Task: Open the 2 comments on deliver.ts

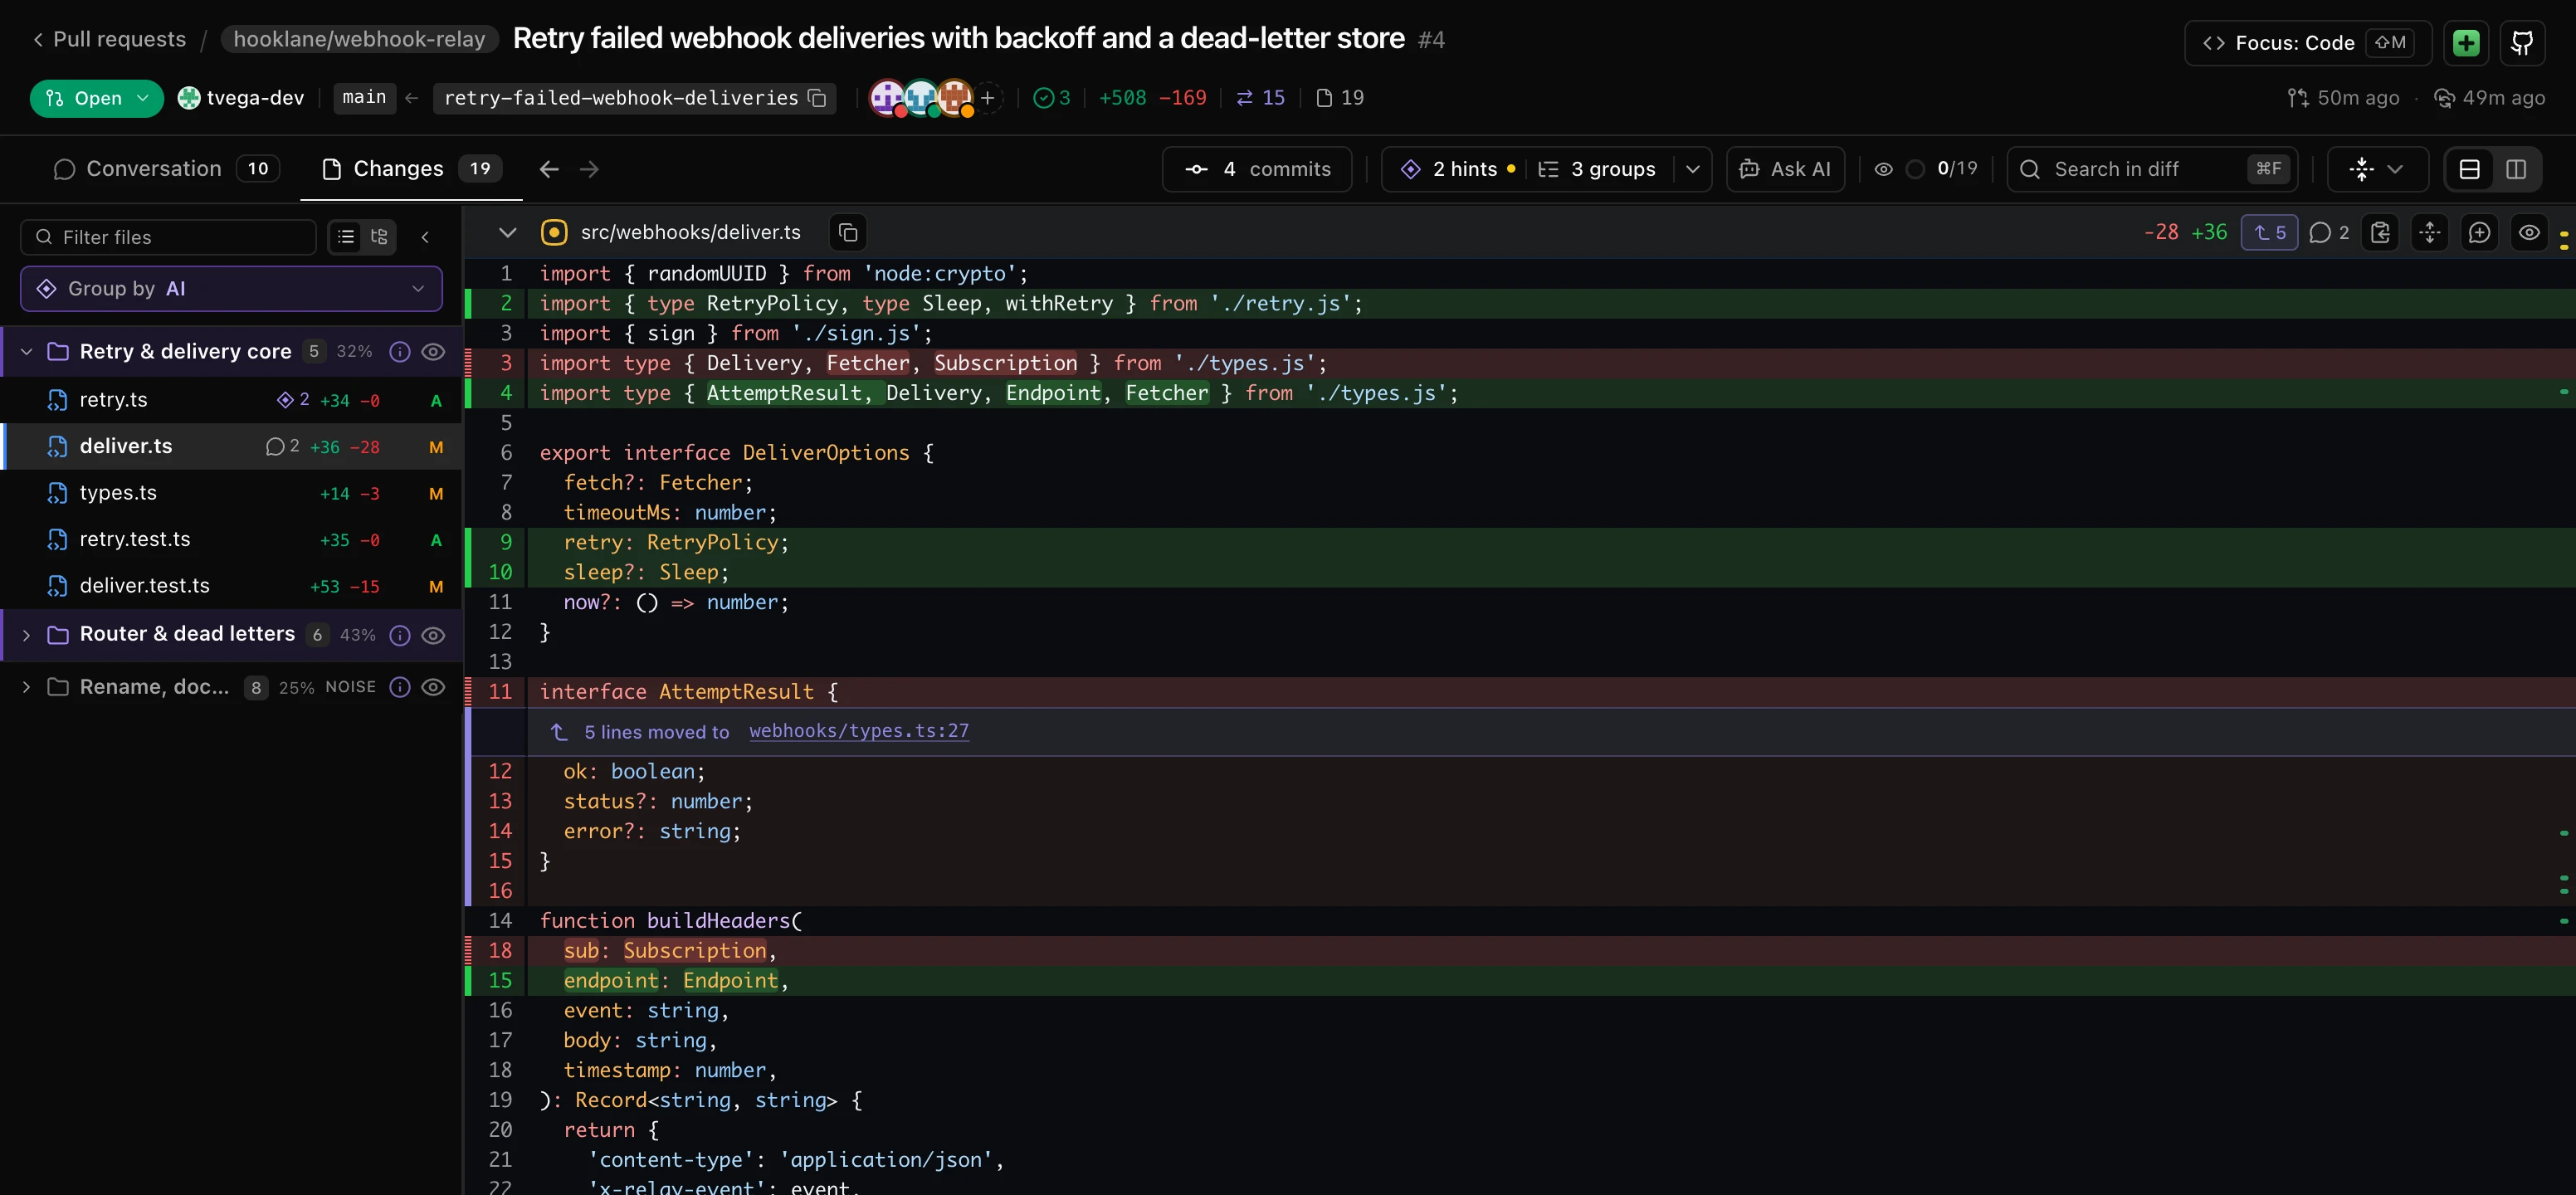Action: (x=2329, y=232)
